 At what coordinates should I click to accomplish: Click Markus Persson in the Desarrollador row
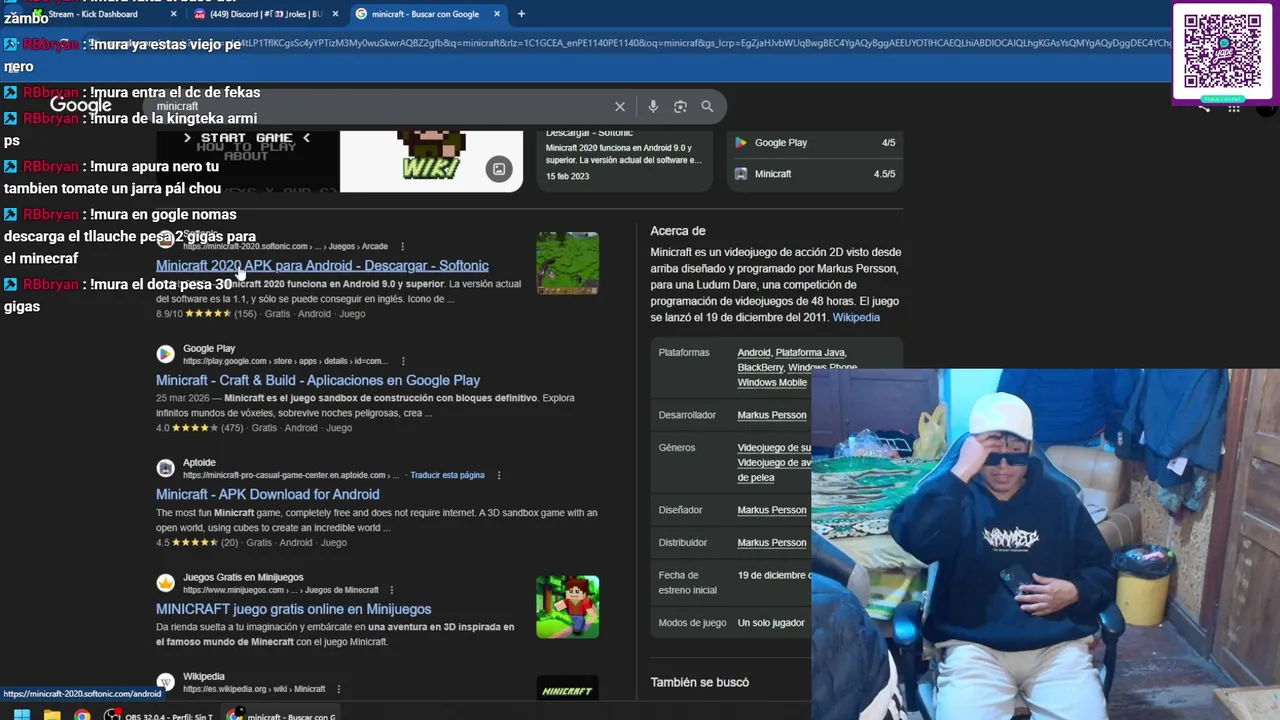tap(772, 415)
